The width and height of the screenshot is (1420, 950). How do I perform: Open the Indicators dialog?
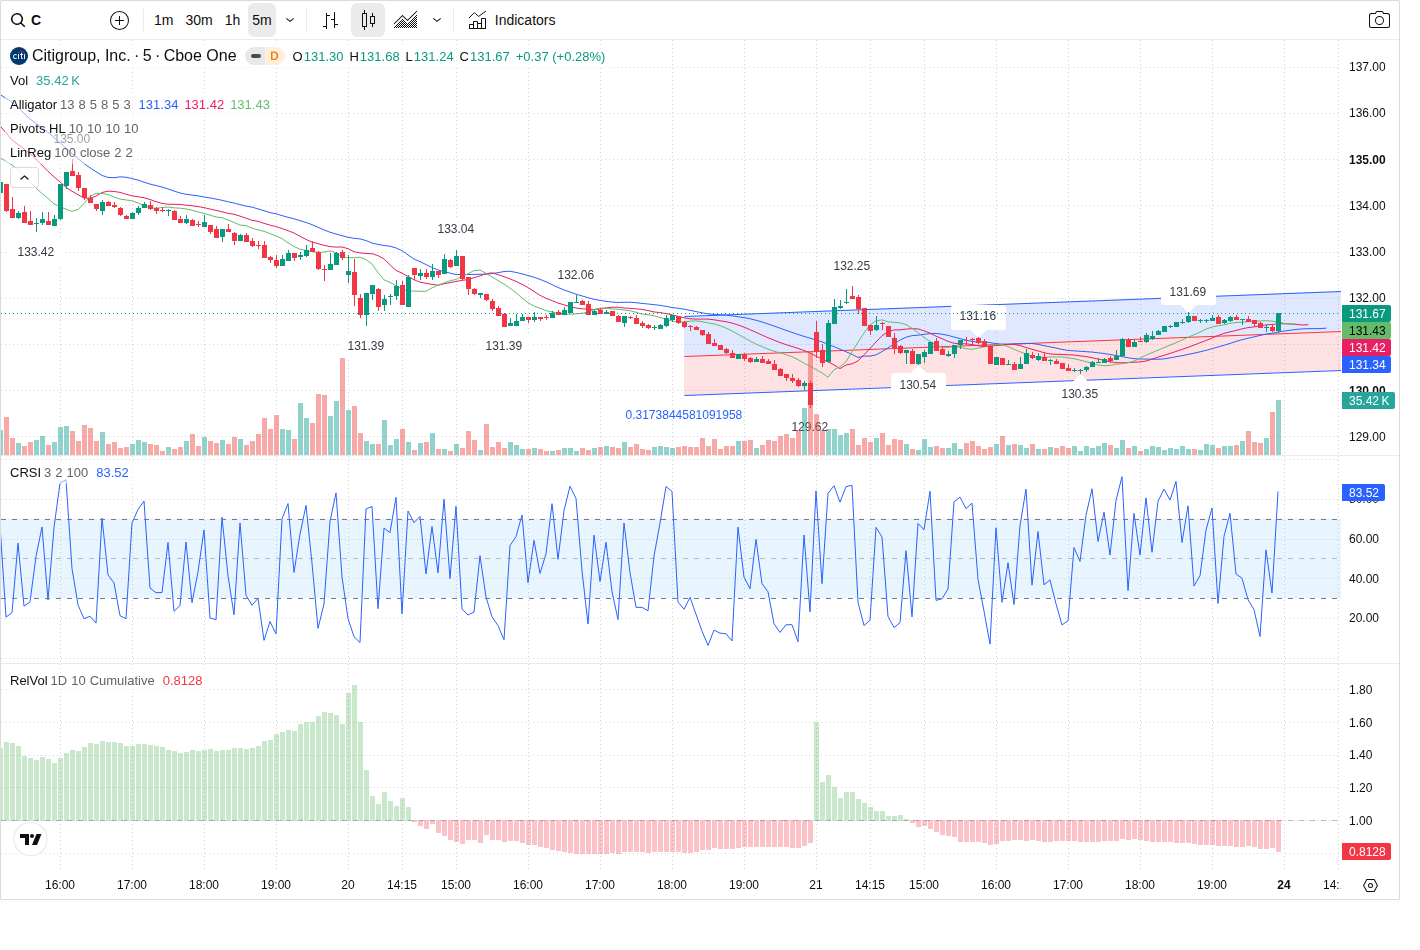coord(512,20)
